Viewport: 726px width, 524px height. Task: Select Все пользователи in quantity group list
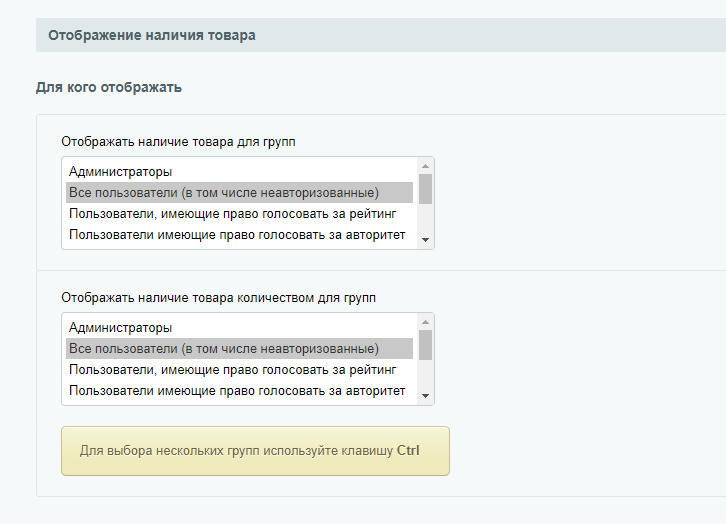239,349
